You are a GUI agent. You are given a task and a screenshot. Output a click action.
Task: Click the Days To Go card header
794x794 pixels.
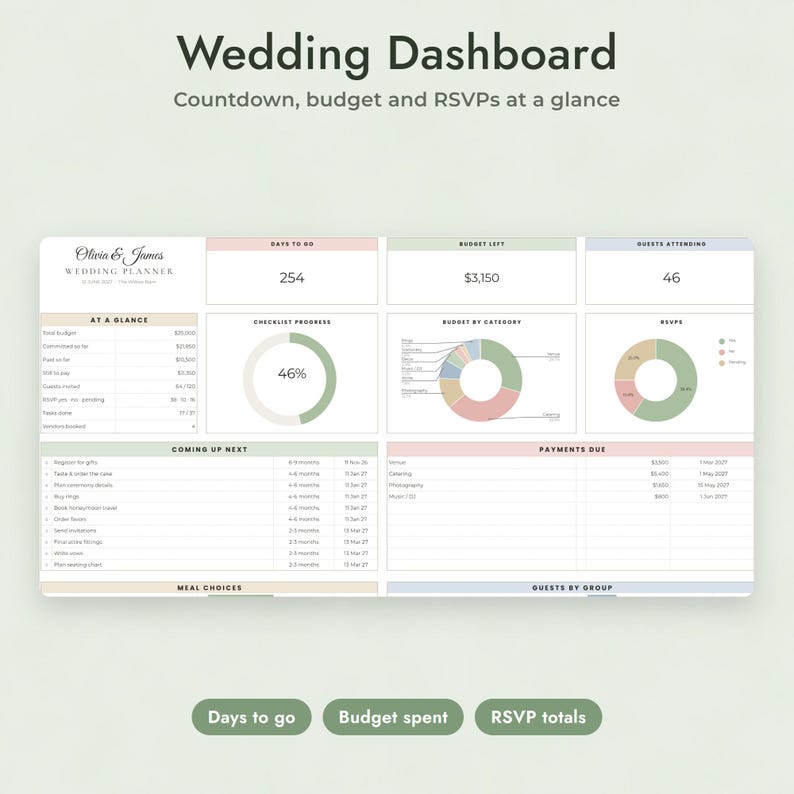pos(292,244)
